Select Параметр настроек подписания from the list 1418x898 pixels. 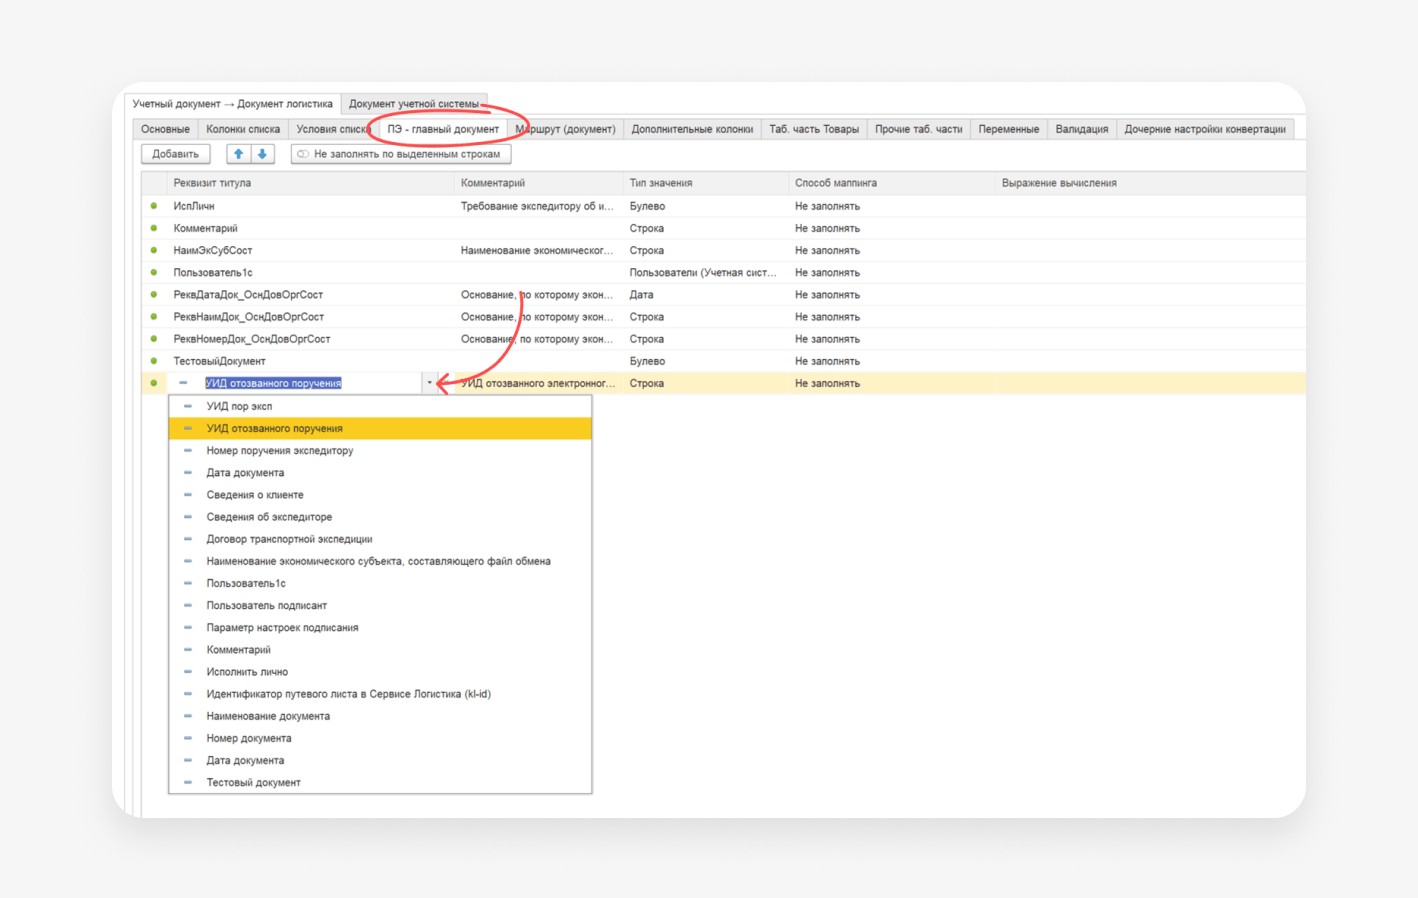pyautogui.click(x=380, y=628)
